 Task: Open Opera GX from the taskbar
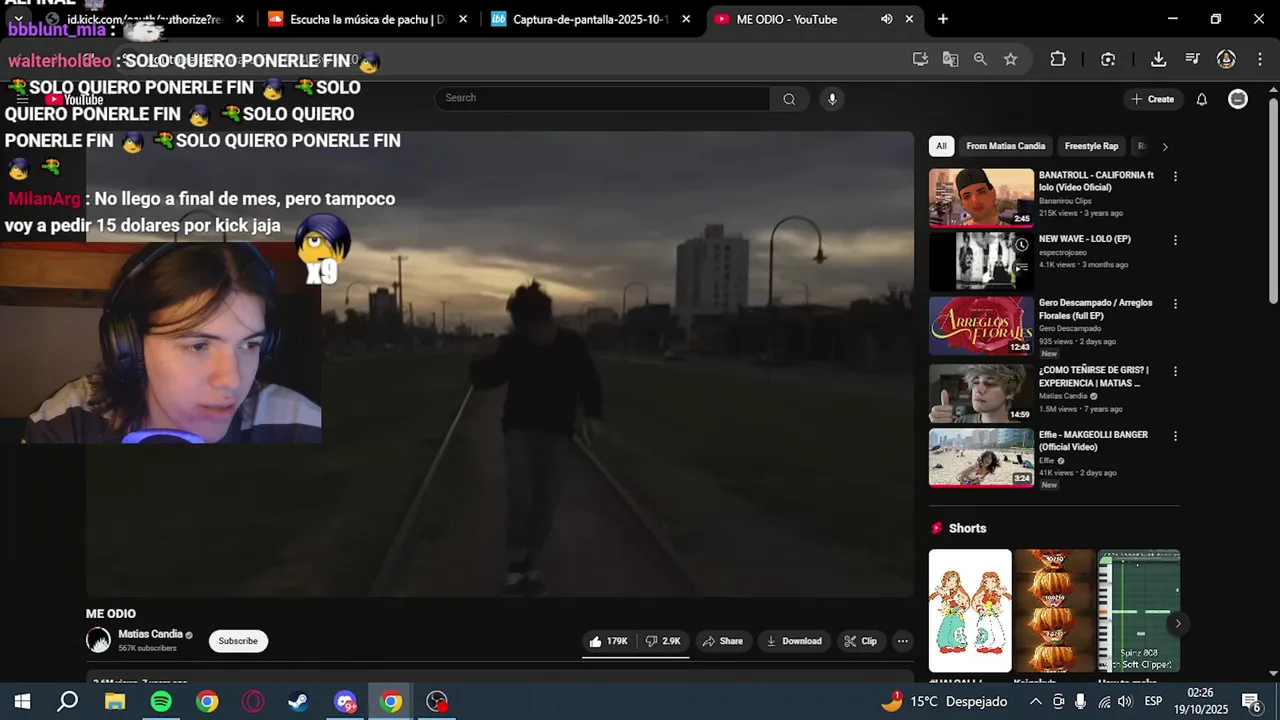pos(253,702)
